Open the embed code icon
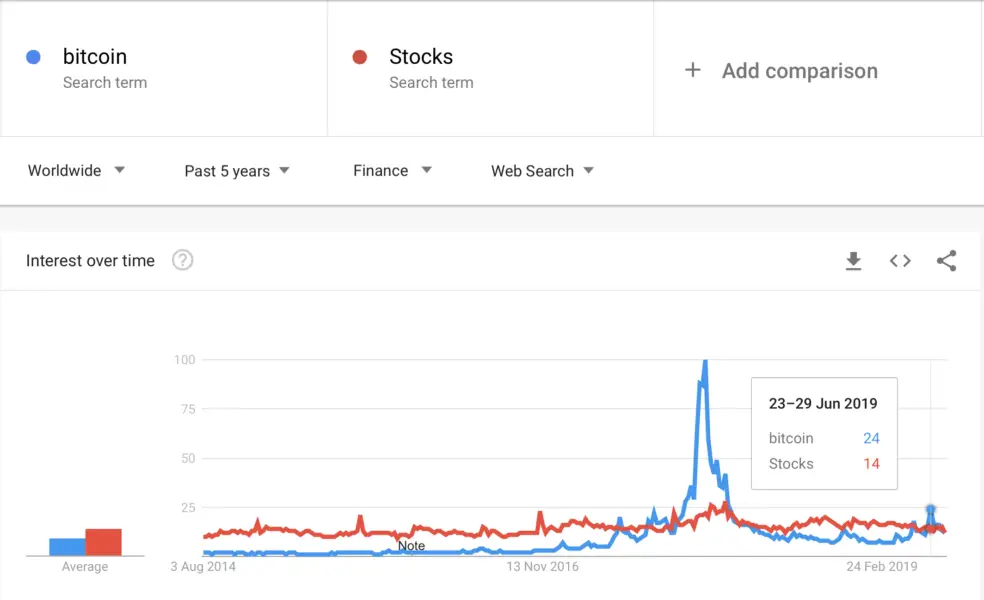The width and height of the screenshot is (984, 600). point(900,261)
